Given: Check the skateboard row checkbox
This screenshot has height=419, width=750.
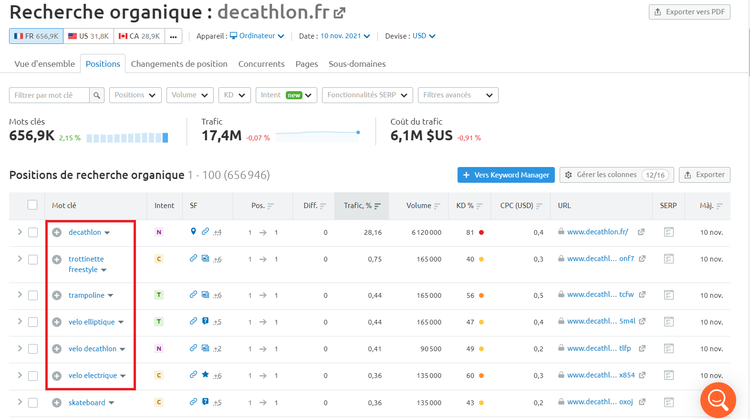Looking at the screenshot, I should tap(33, 403).
